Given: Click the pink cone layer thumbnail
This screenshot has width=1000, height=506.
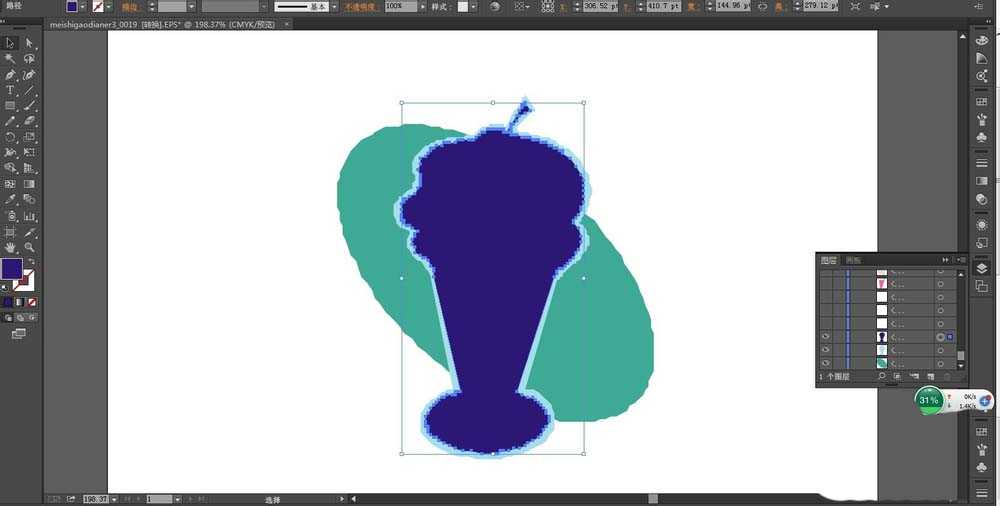Looking at the screenshot, I should tap(882, 284).
